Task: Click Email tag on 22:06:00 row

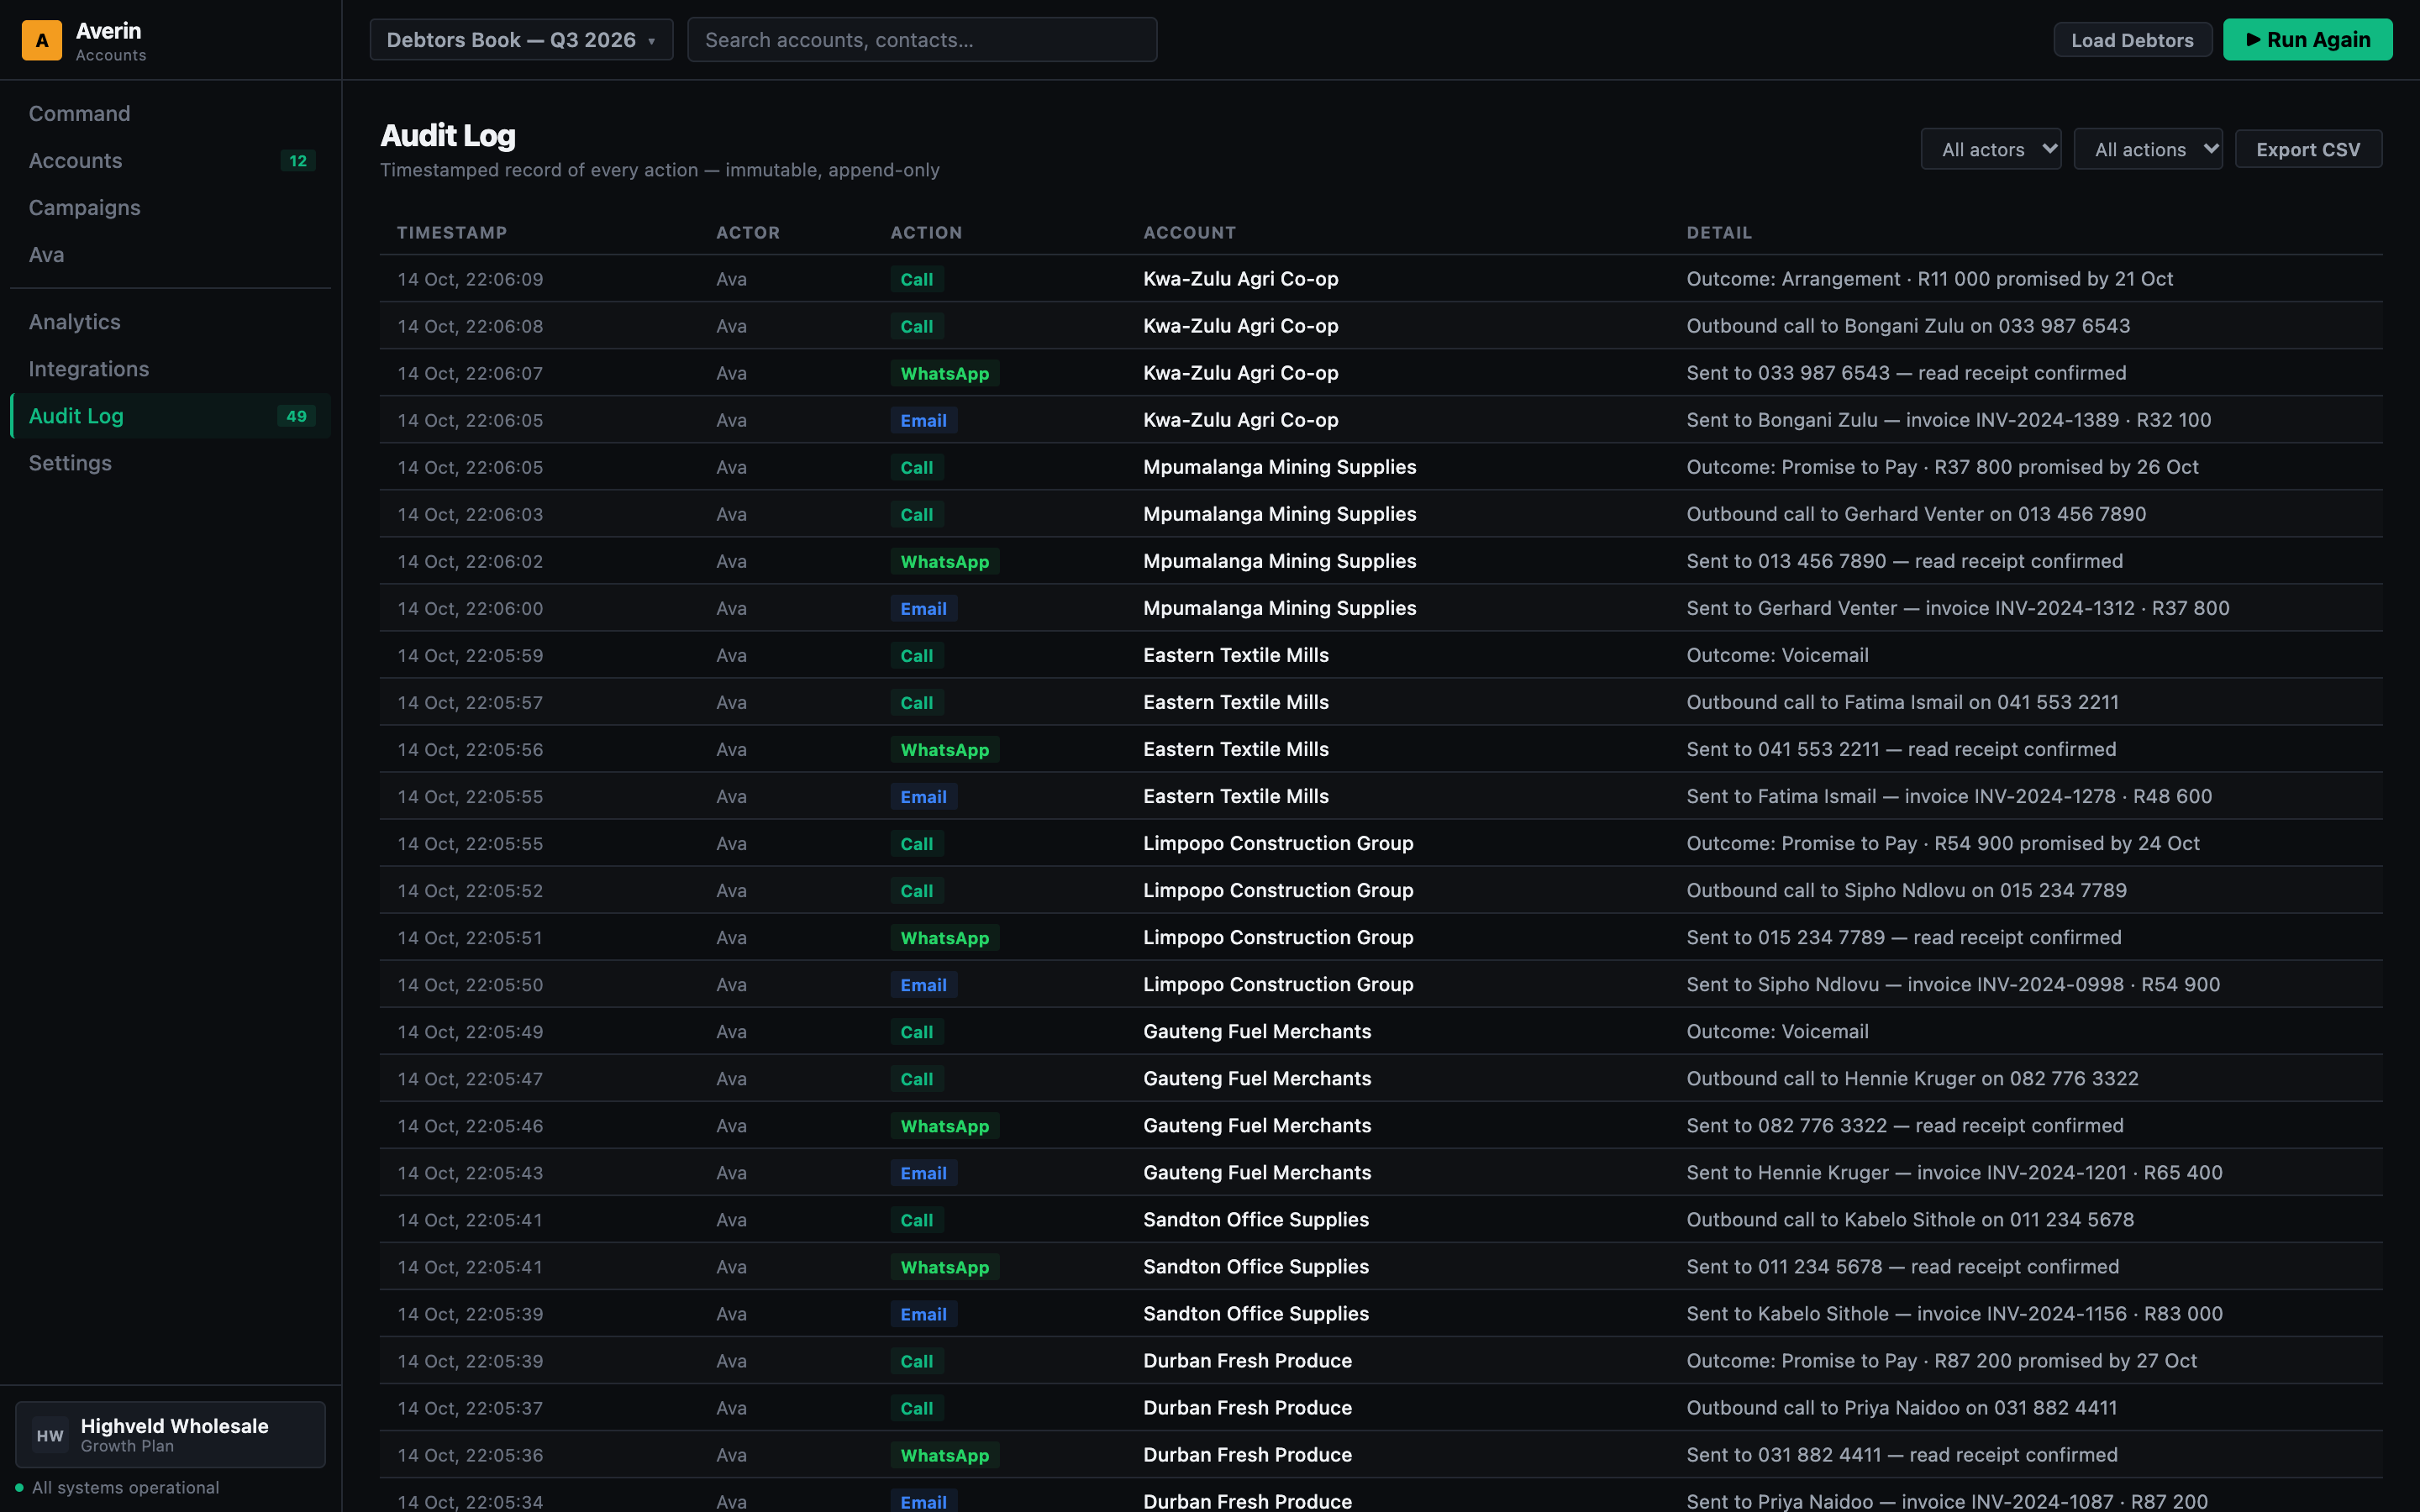Action: tap(923, 609)
